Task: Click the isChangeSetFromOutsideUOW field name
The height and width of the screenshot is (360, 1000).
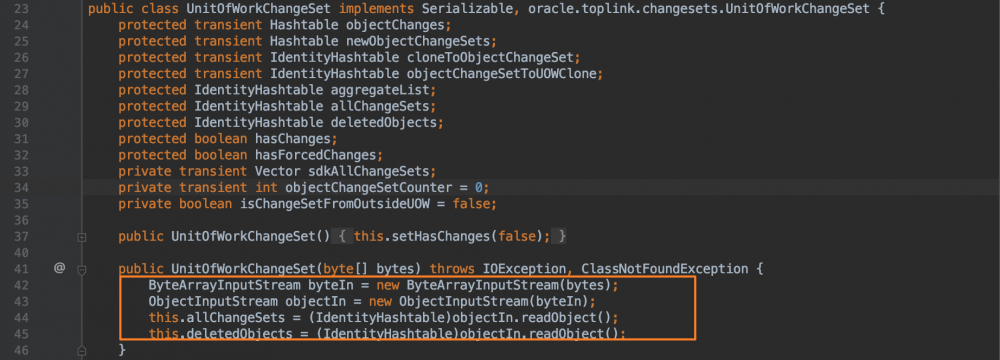Action: tap(334, 204)
